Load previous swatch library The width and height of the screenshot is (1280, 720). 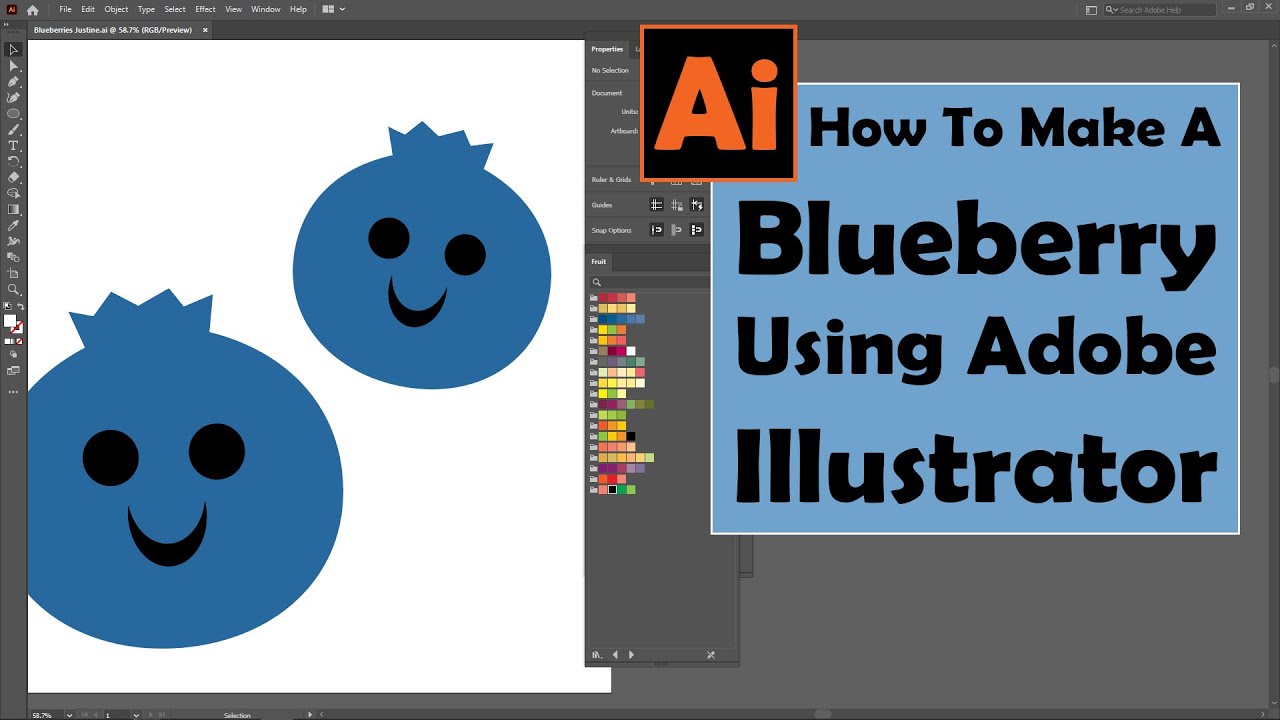[x=615, y=655]
